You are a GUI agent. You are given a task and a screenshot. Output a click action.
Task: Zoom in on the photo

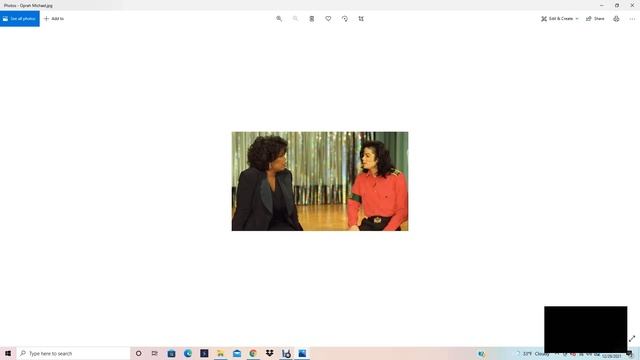coord(279,19)
